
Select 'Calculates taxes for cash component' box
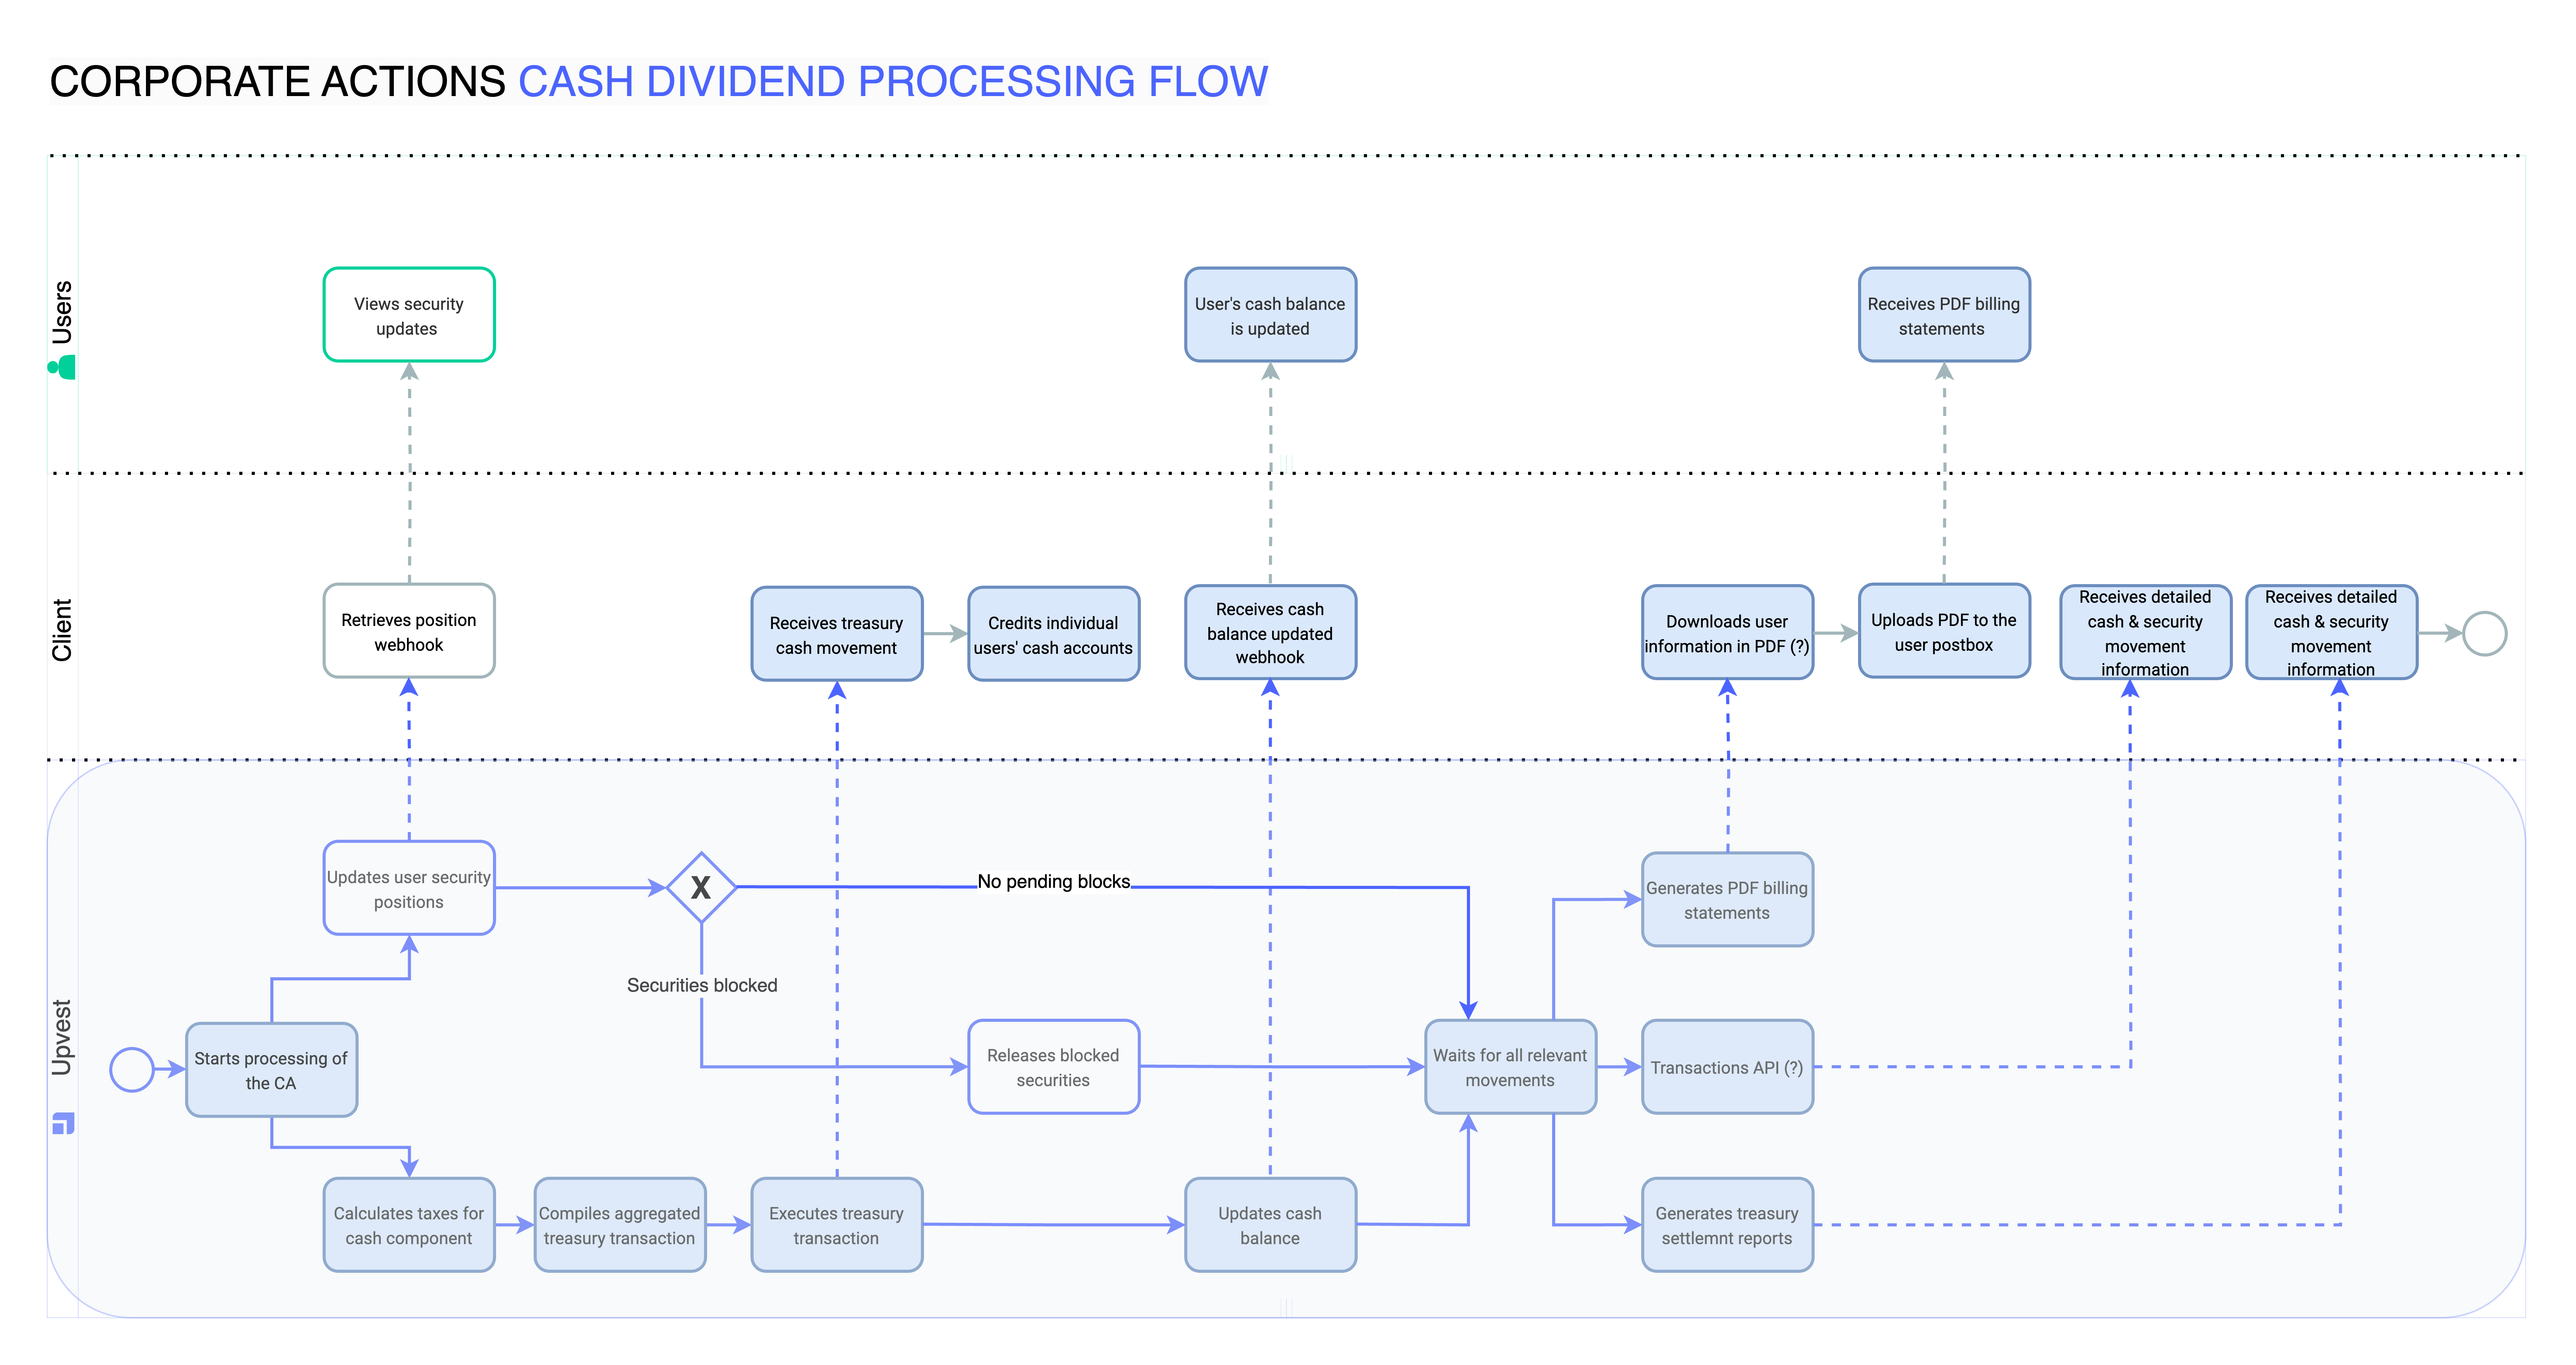[409, 1225]
